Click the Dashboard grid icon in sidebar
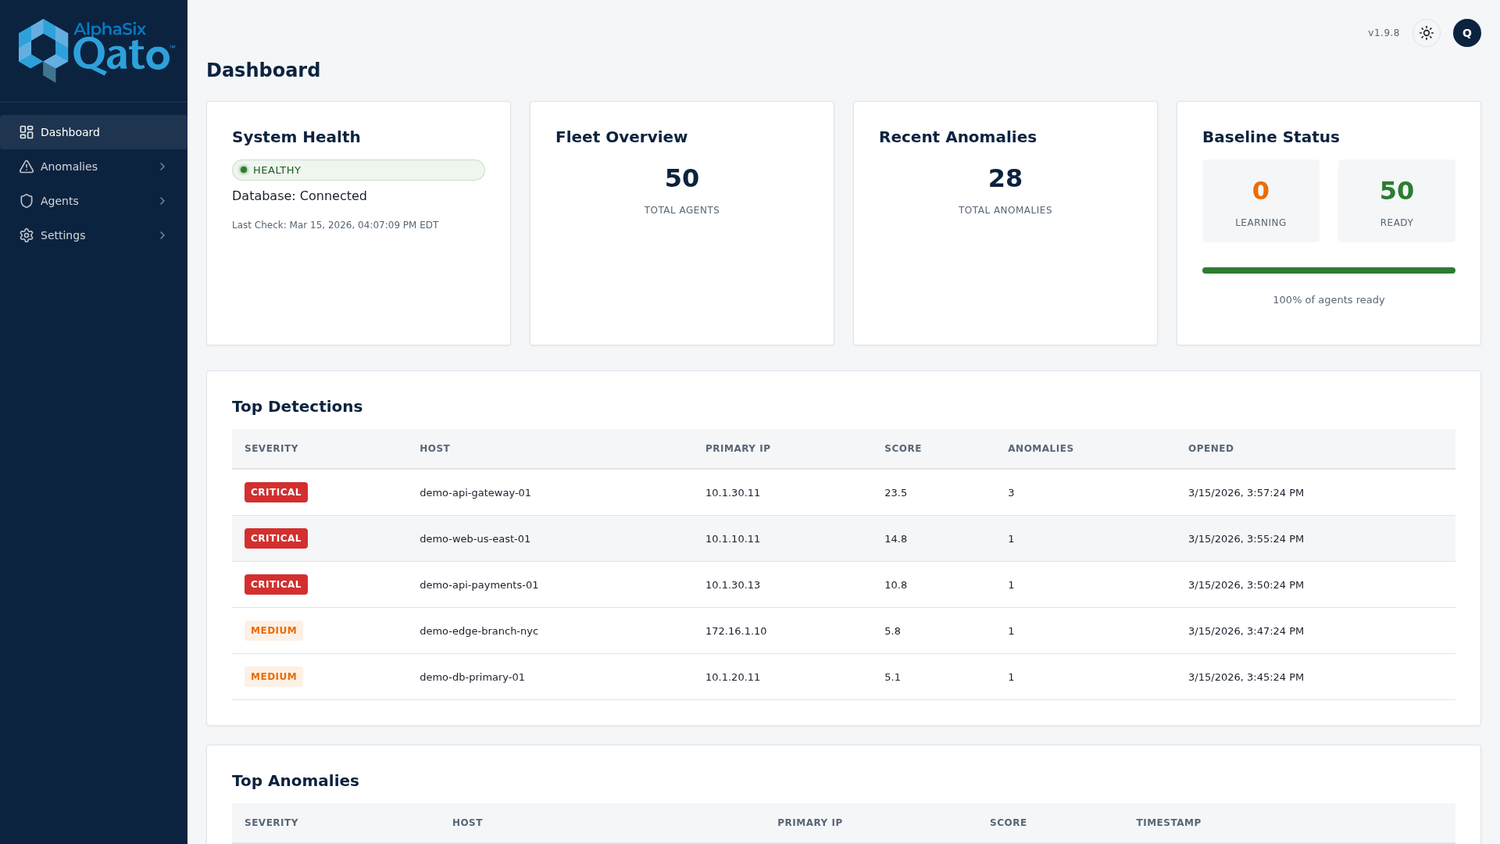Image resolution: width=1500 pixels, height=844 pixels. [27, 132]
